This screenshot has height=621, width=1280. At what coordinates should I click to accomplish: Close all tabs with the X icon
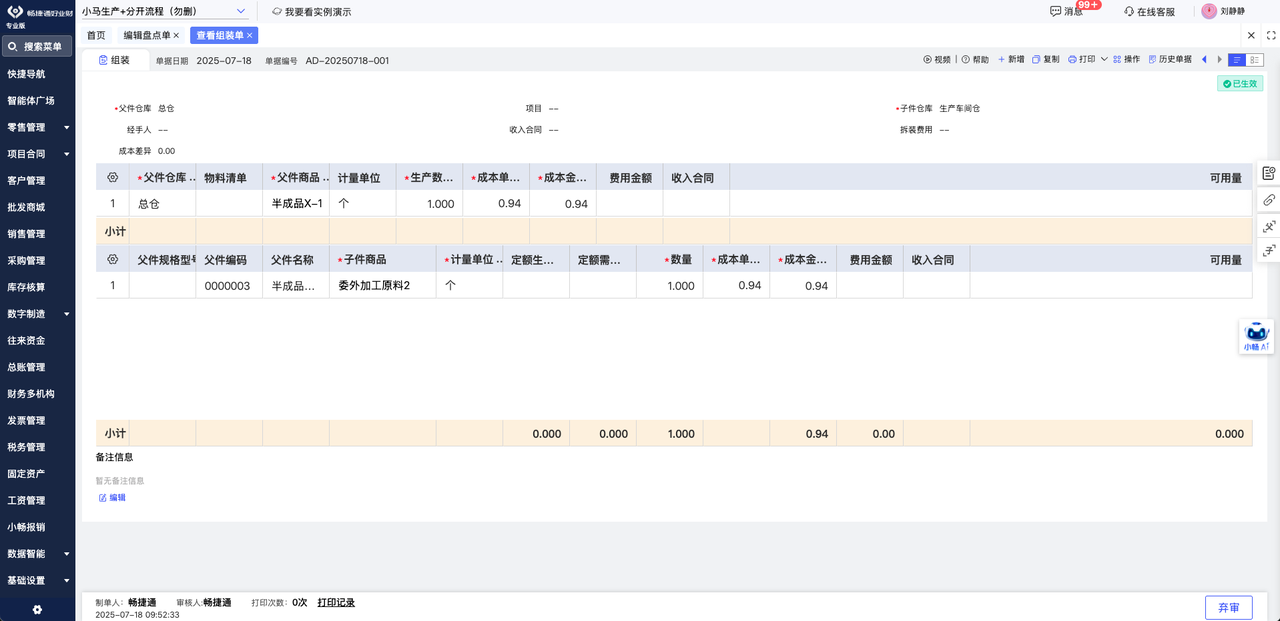1251,35
